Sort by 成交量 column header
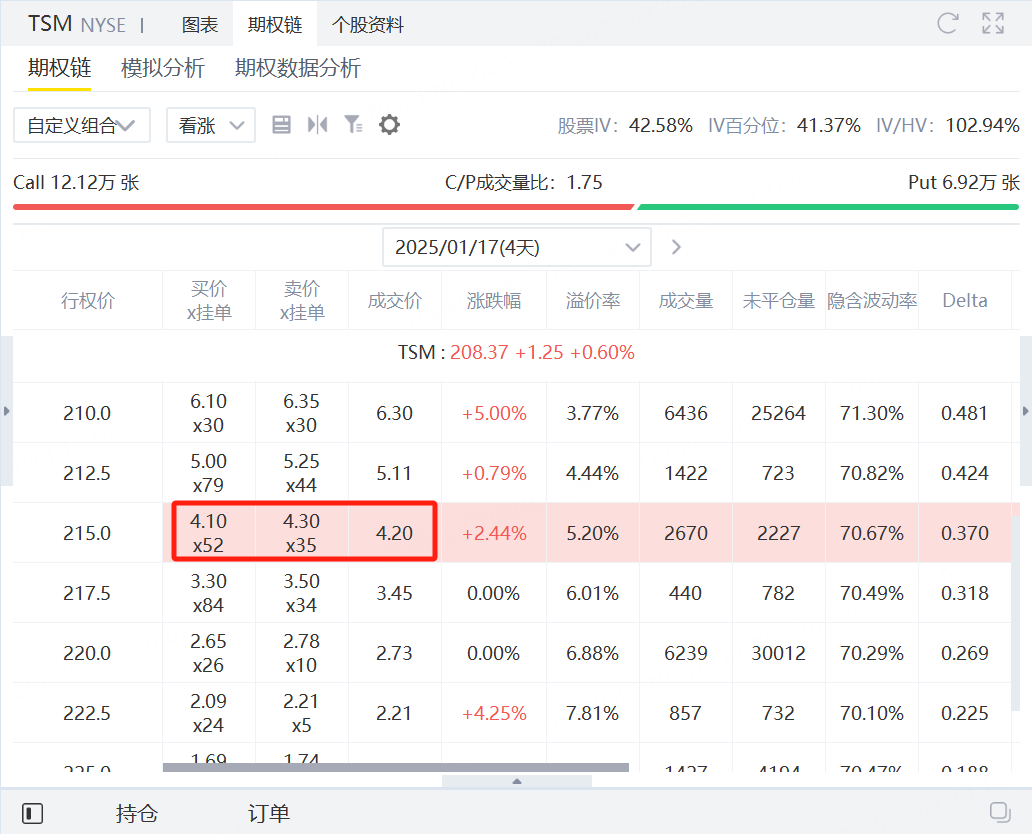 [686, 301]
